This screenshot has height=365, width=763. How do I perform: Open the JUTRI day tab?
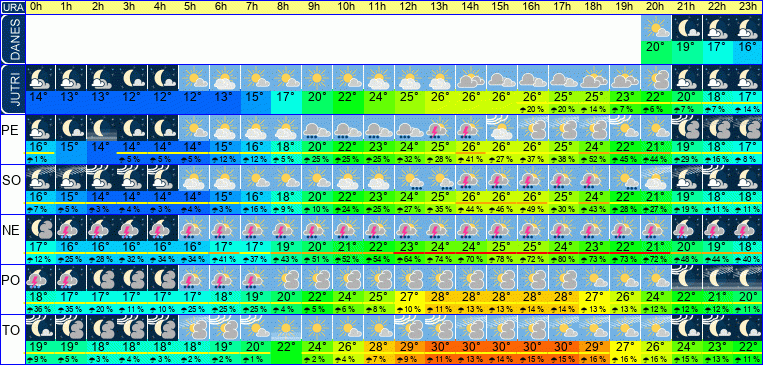[x=12, y=89]
